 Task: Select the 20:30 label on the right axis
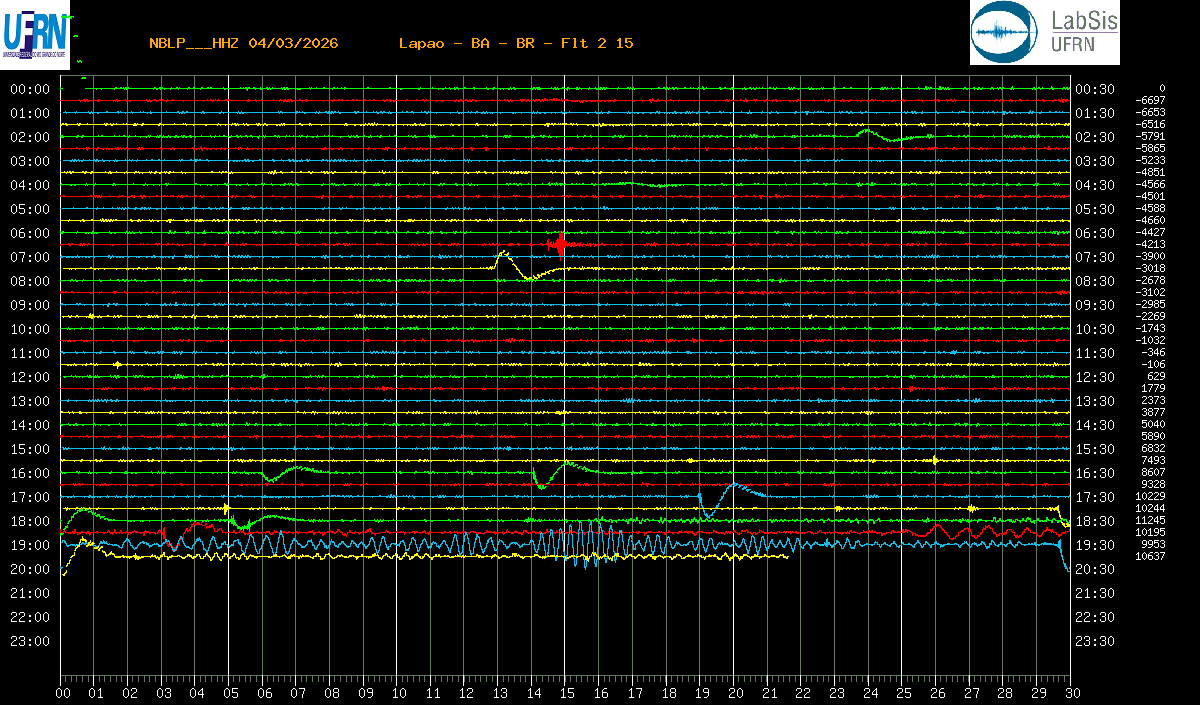pos(1095,569)
